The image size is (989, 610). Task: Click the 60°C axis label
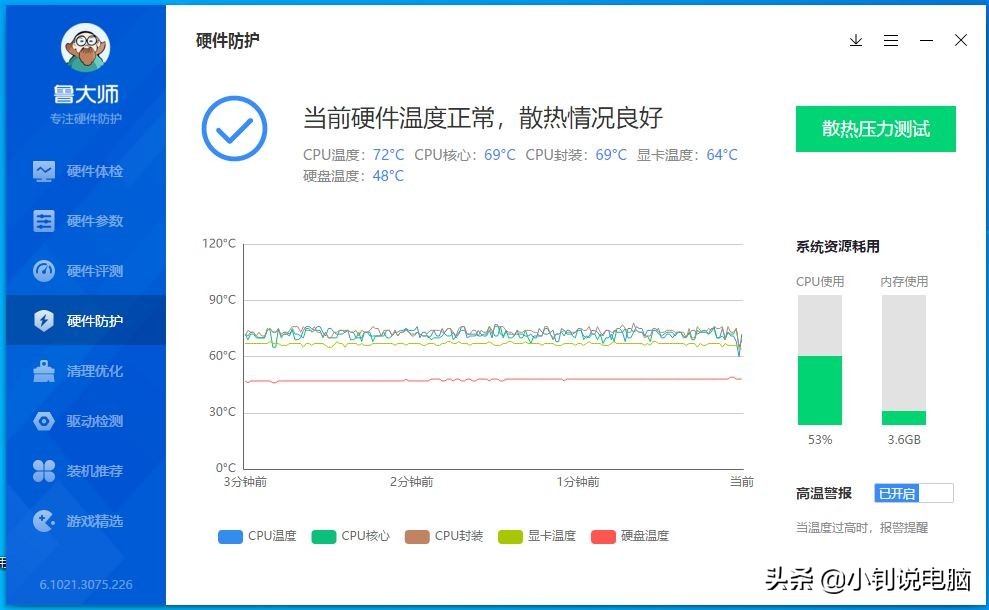pos(222,356)
